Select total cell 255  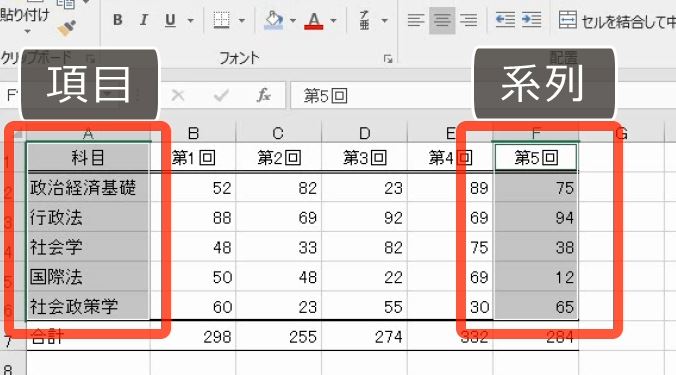click(279, 337)
